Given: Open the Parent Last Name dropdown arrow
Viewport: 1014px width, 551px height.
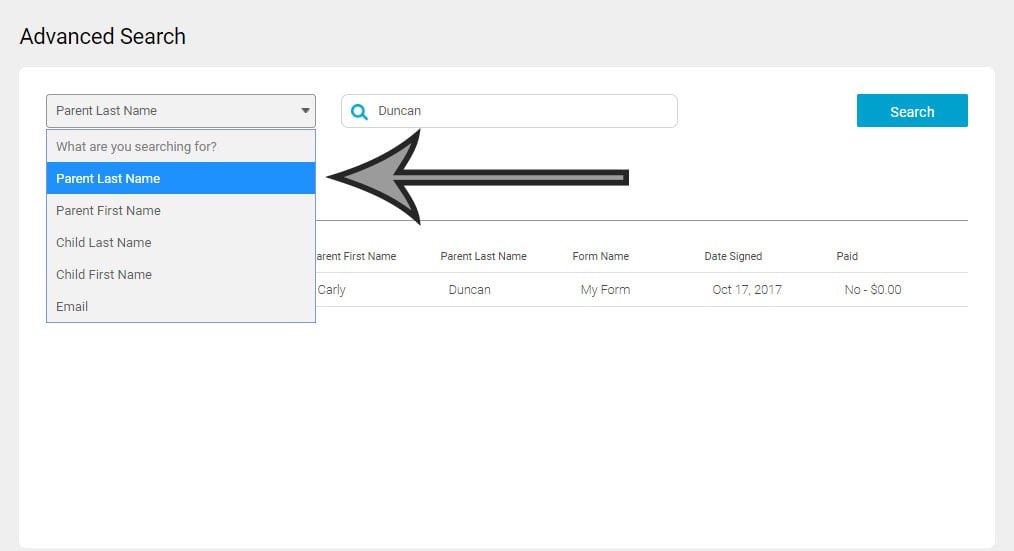Looking at the screenshot, I should coord(305,111).
